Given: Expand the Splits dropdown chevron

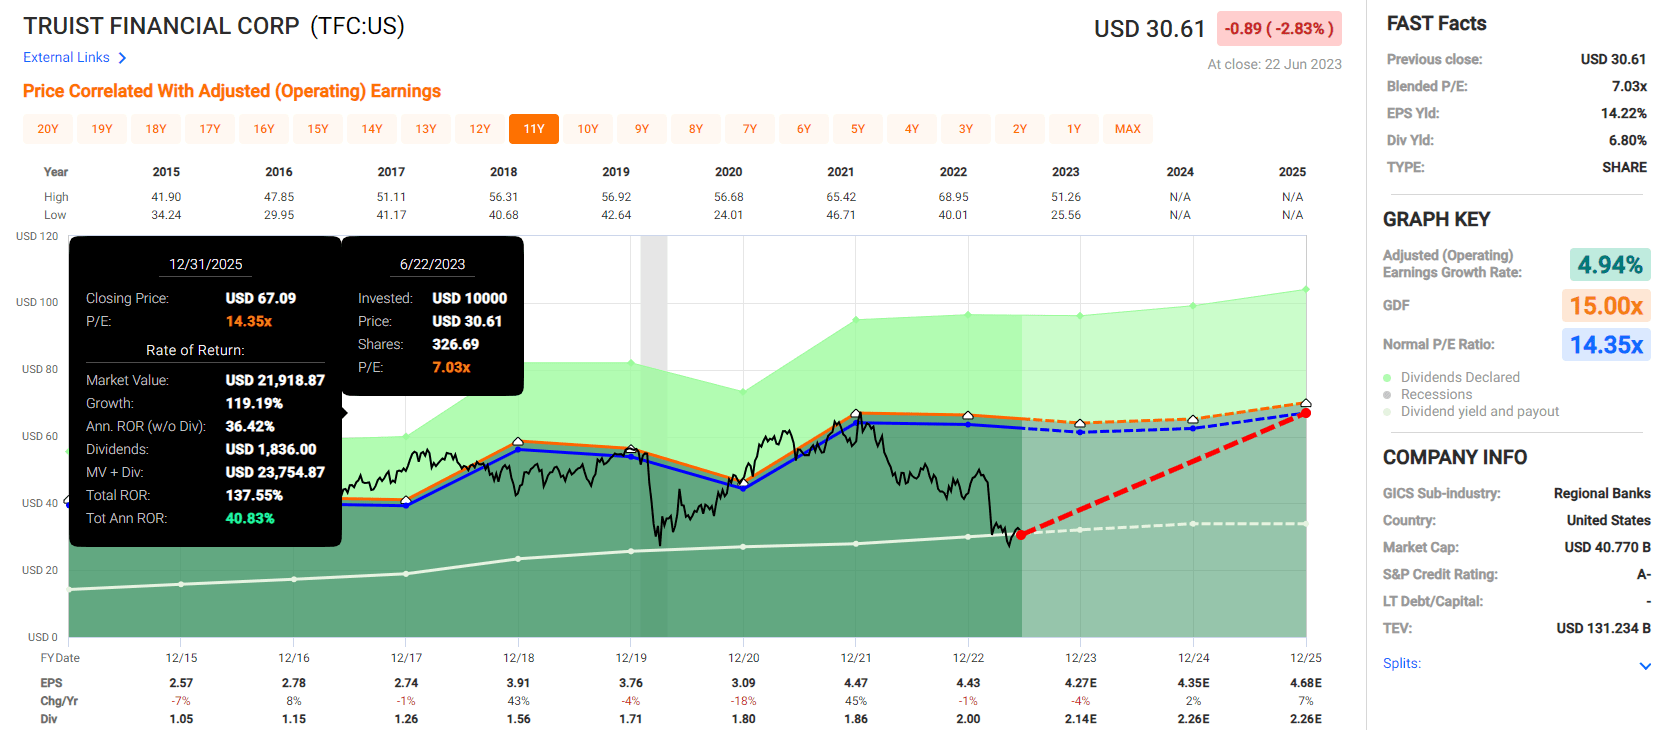Looking at the screenshot, I should click(x=1645, y=666).
